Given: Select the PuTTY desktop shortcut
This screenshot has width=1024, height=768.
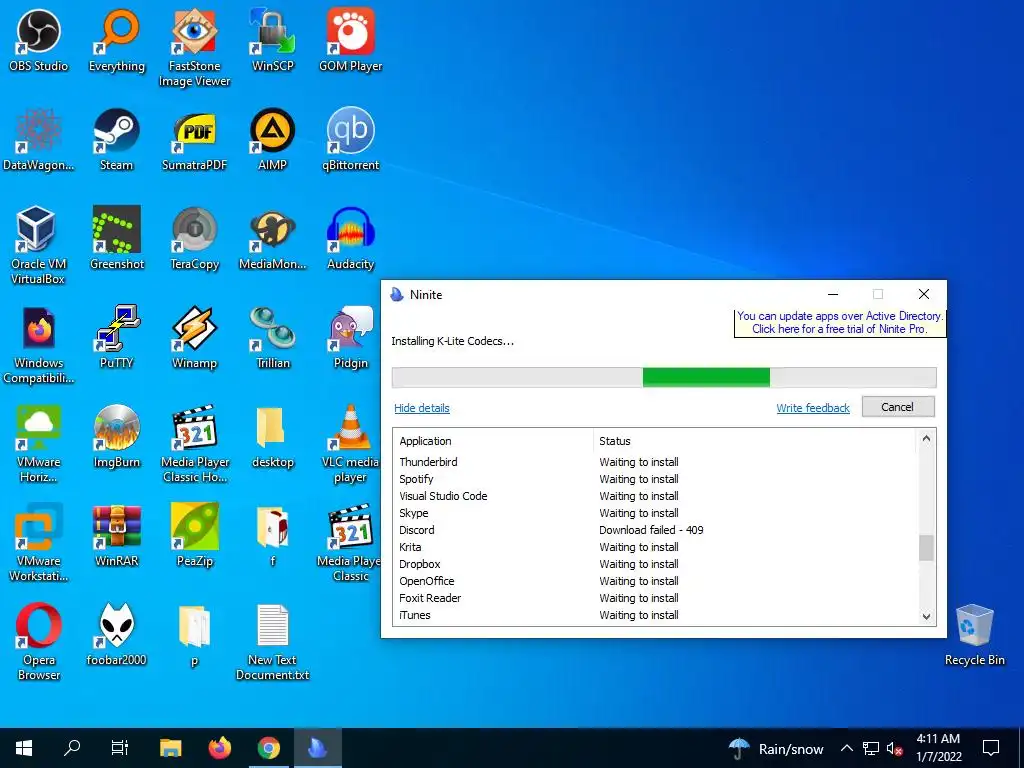Looking at the screenshot, I should [x=117, y=338].
